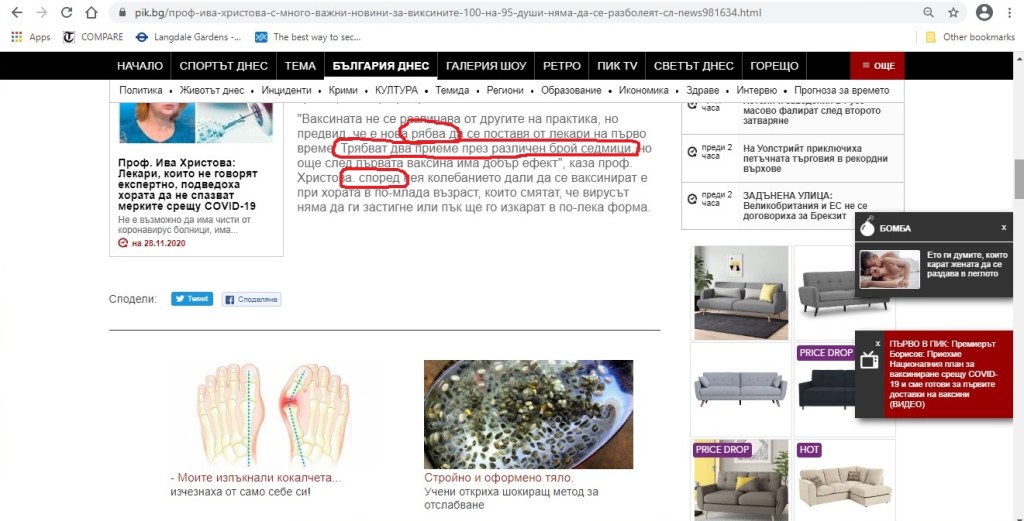This screenshot has height=521, width=1024.
Task: Share the article via Tweet button
Action: click(x=192, y=299)
